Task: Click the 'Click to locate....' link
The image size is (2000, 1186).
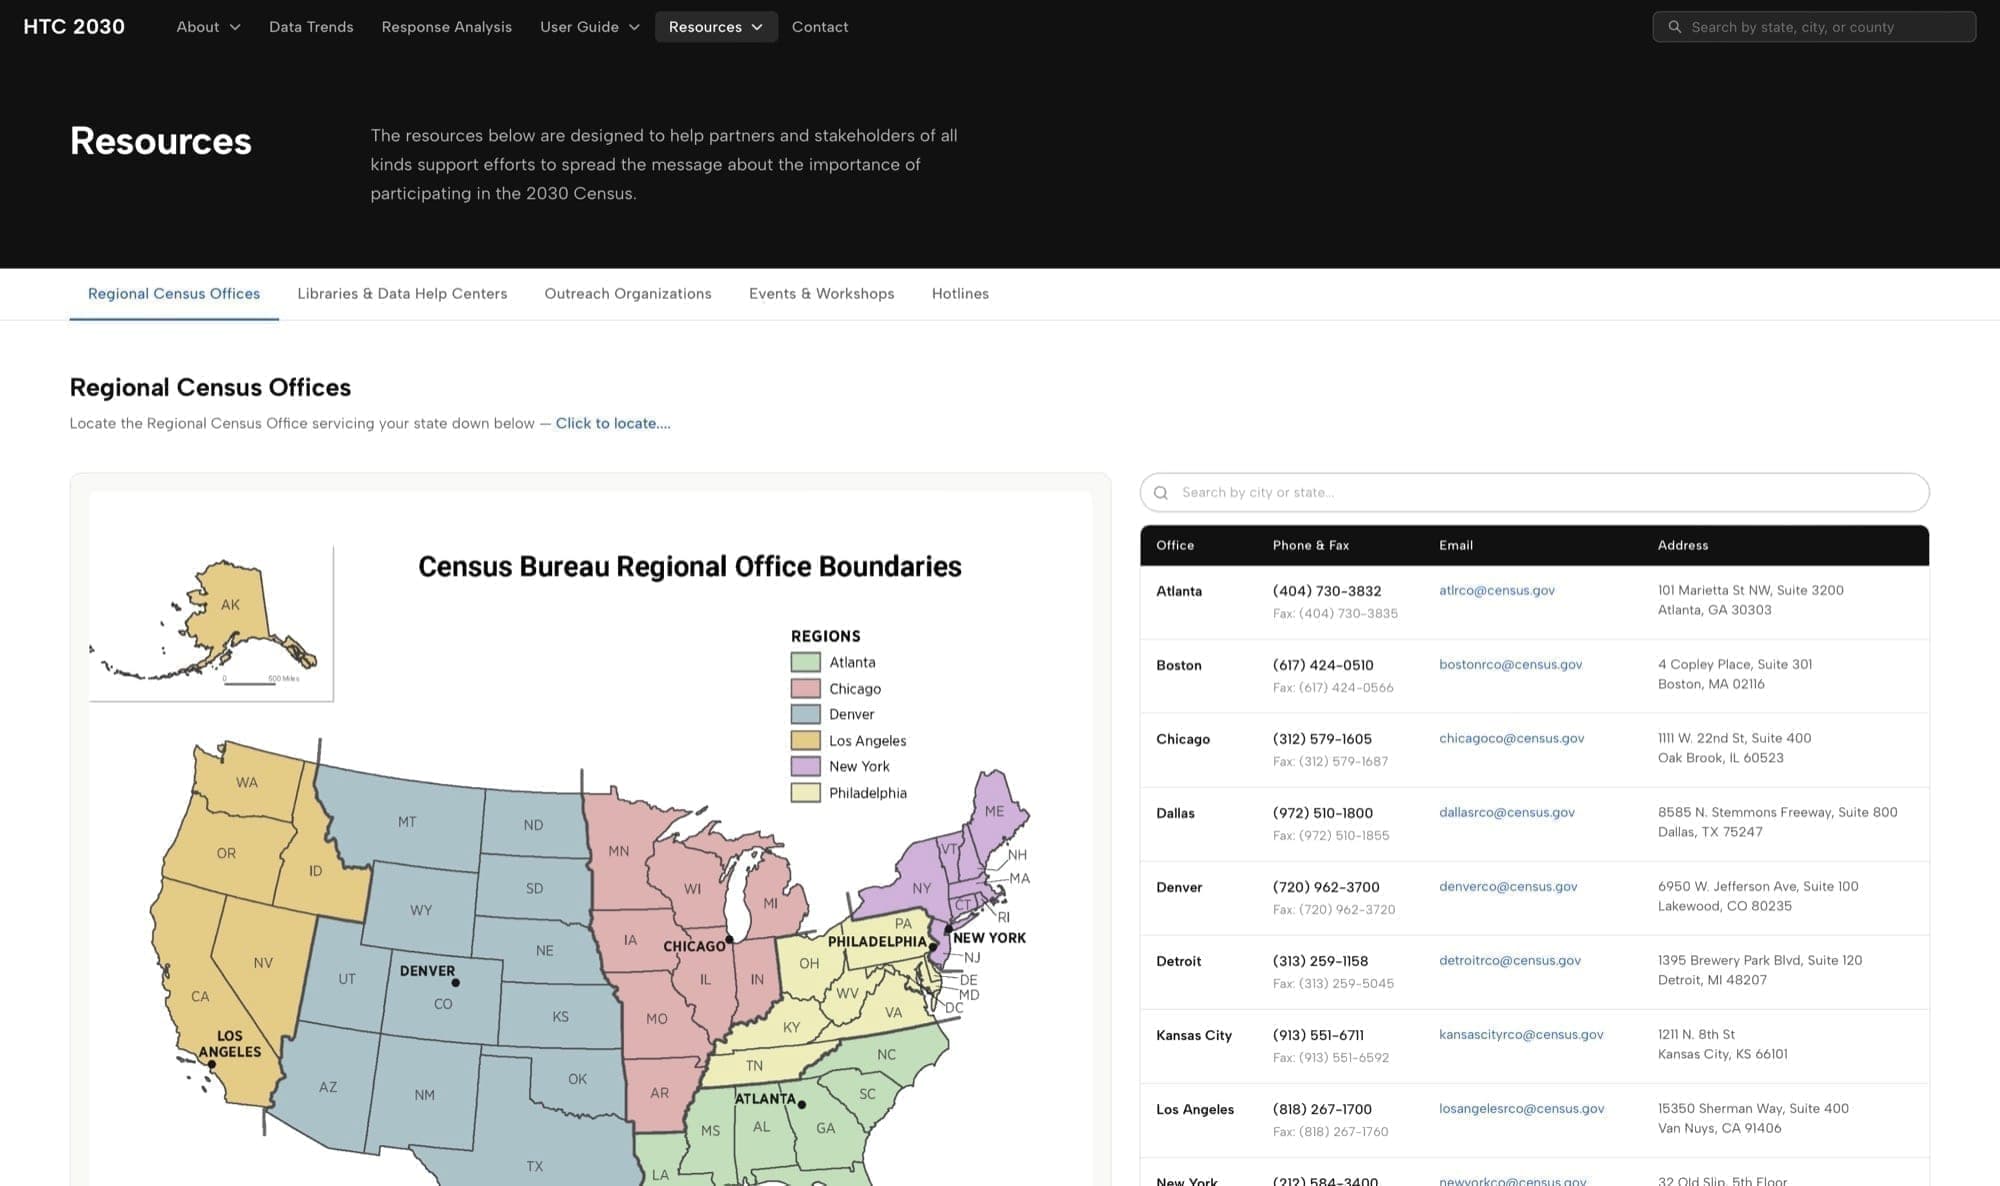Action: (613, 423)
